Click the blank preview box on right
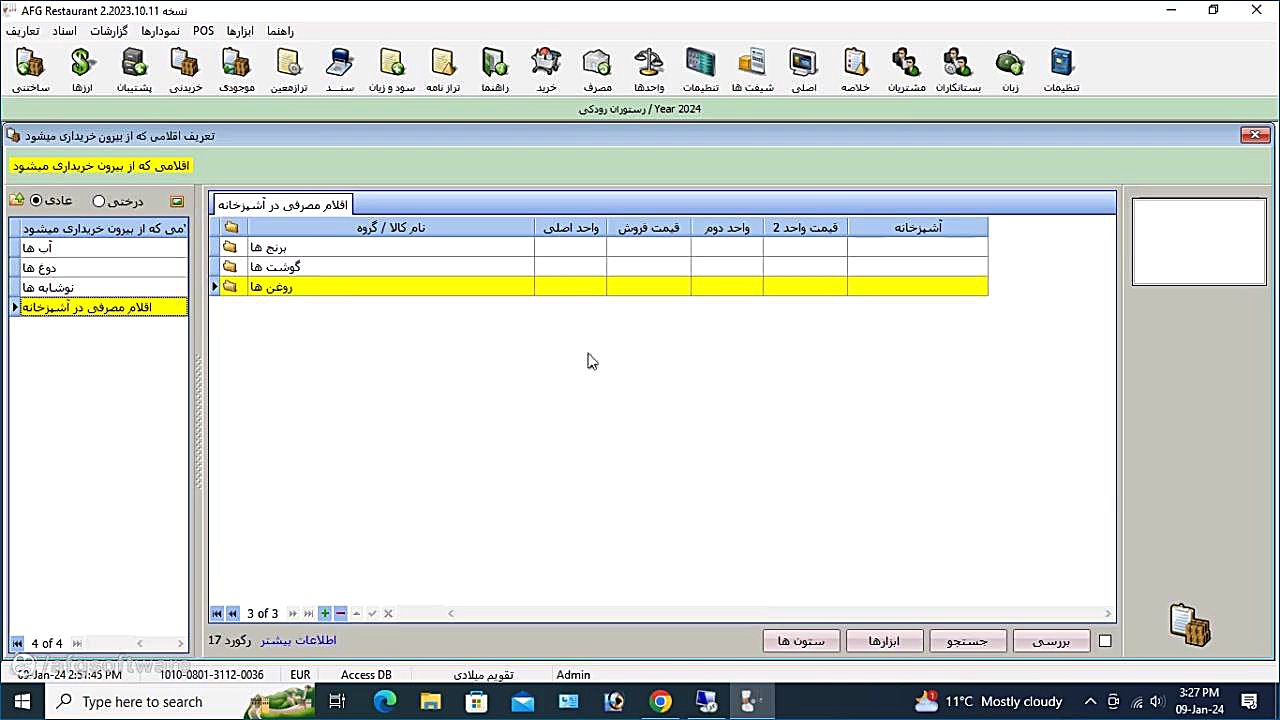The height and width of the screenshot is (720, 1280). point(1199,242)
